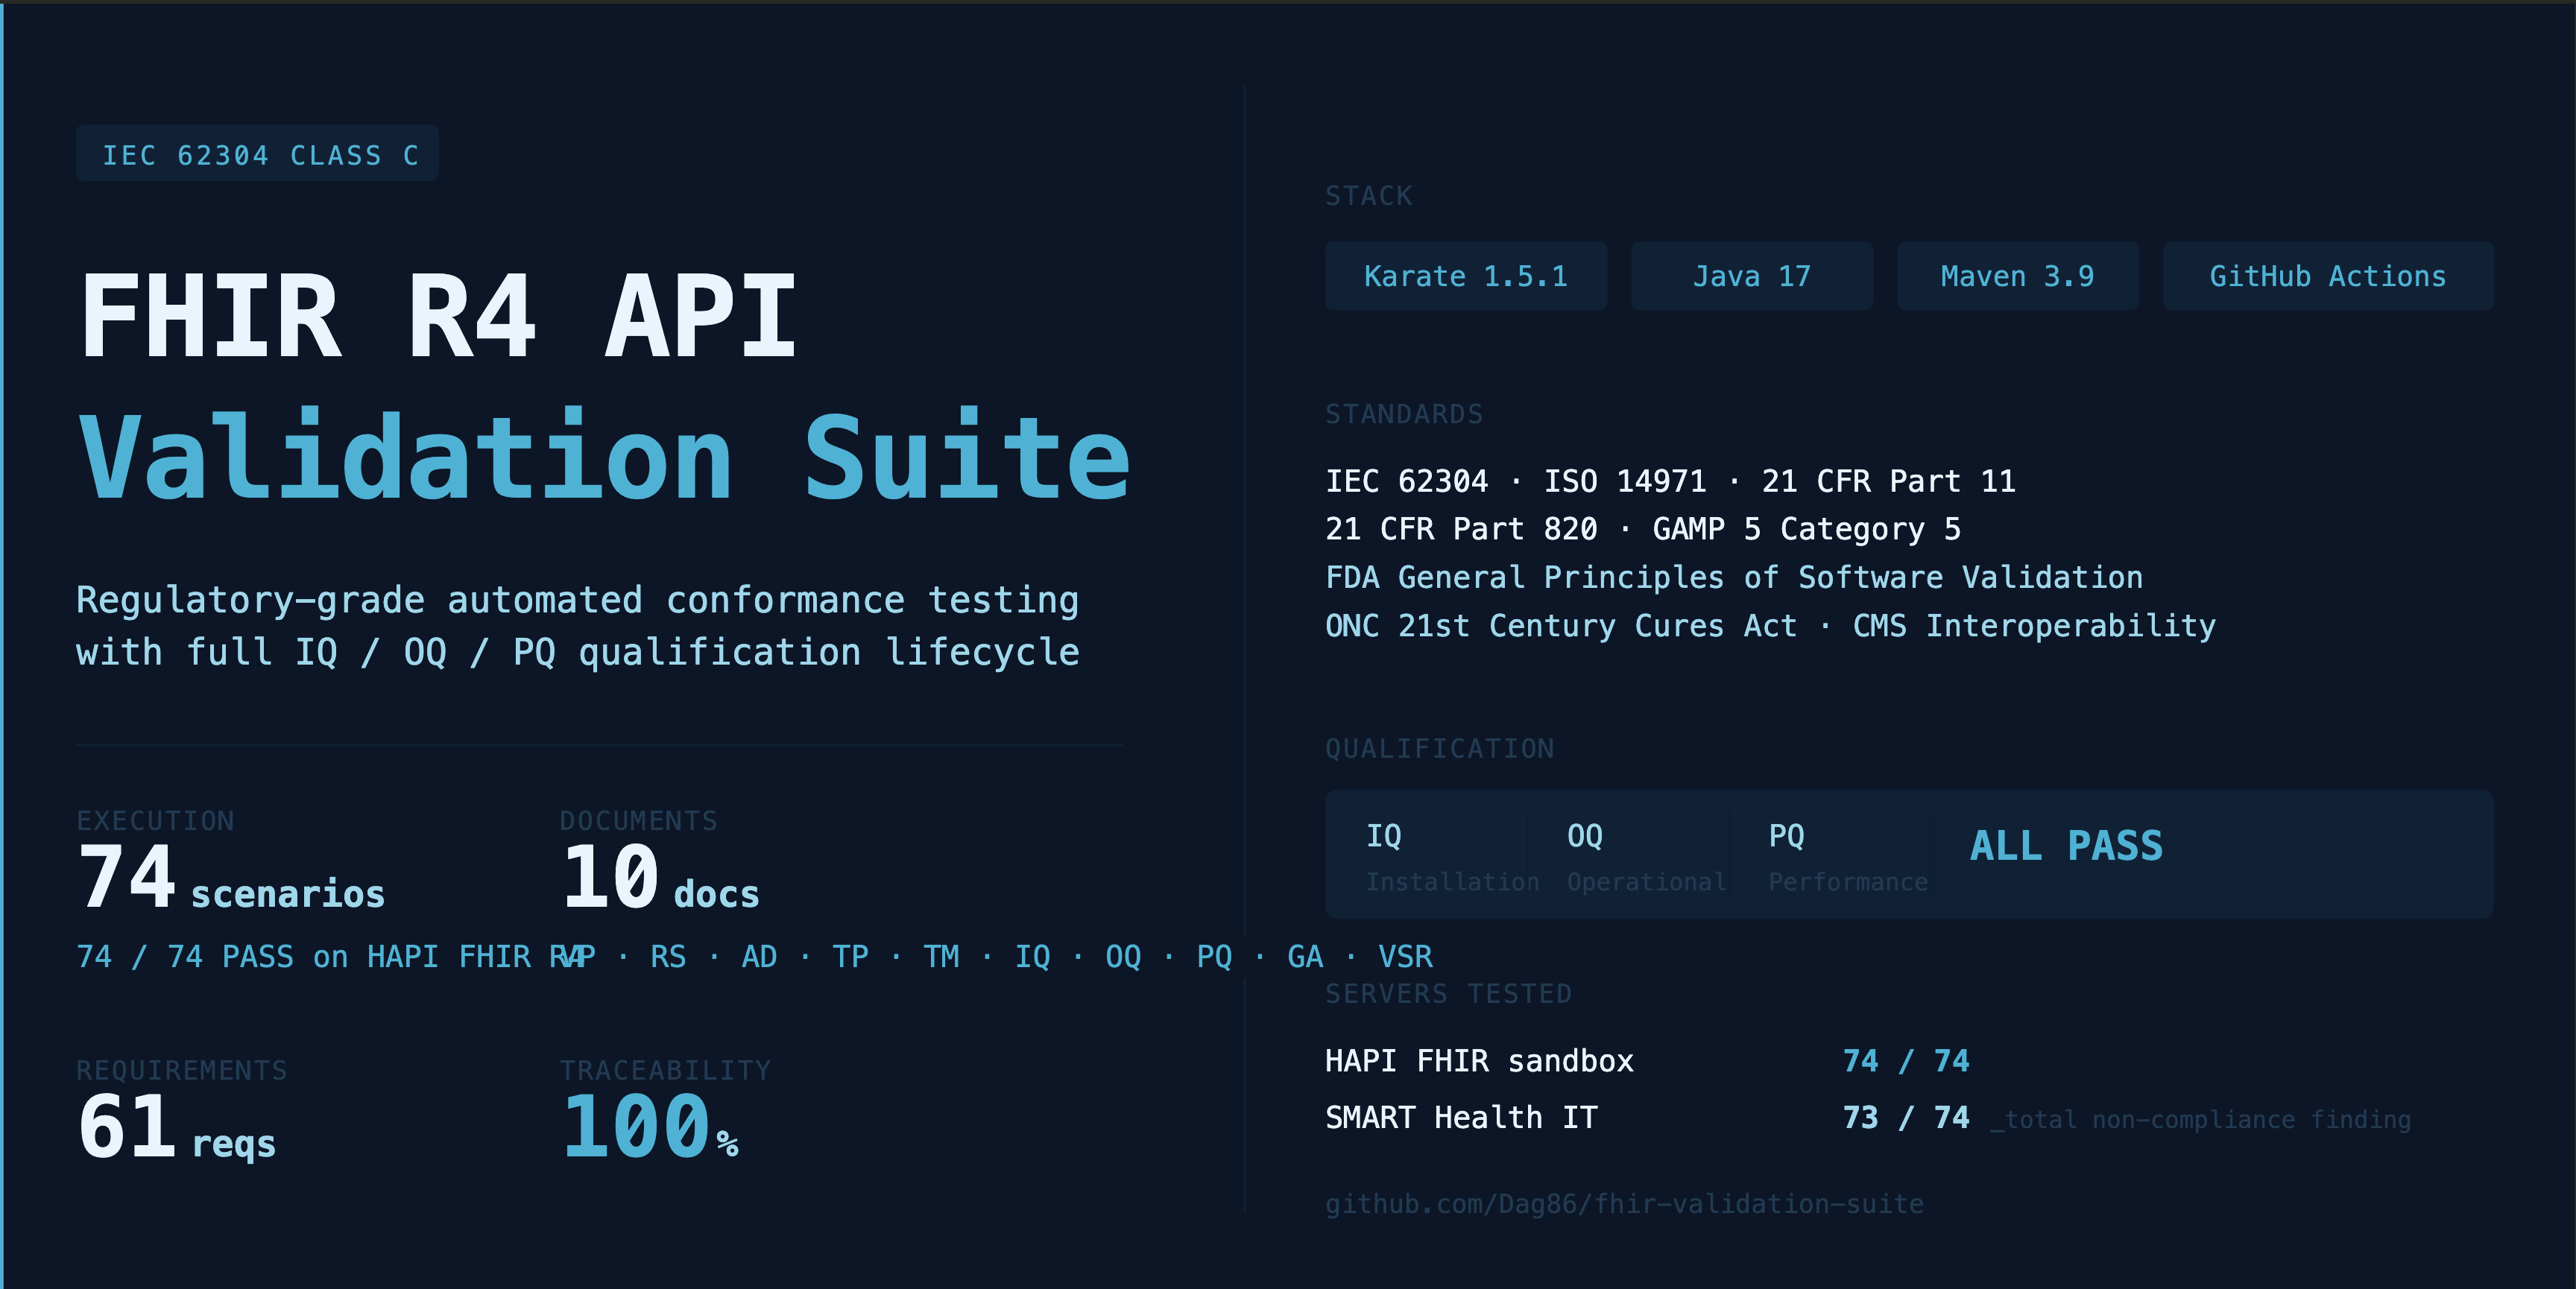
Task: Click the IEC 62304 CLASS C badge
Action: point(257,153)
